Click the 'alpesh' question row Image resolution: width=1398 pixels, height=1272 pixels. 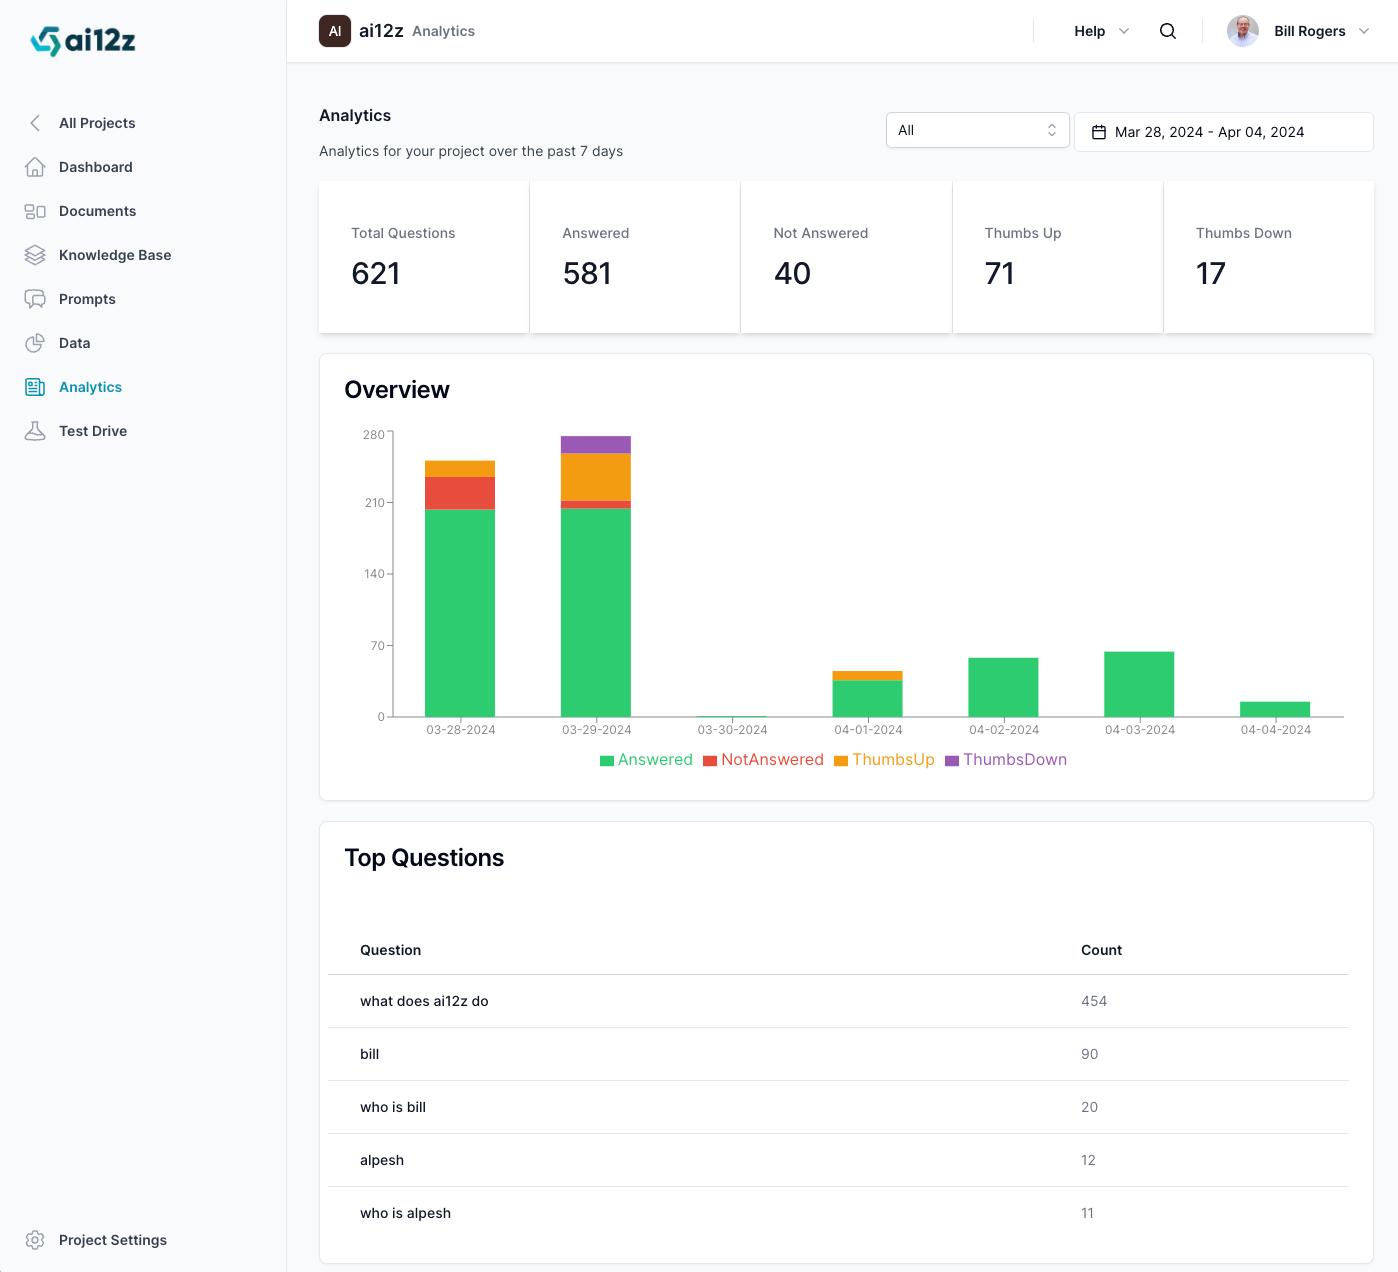pos(838,1160)
